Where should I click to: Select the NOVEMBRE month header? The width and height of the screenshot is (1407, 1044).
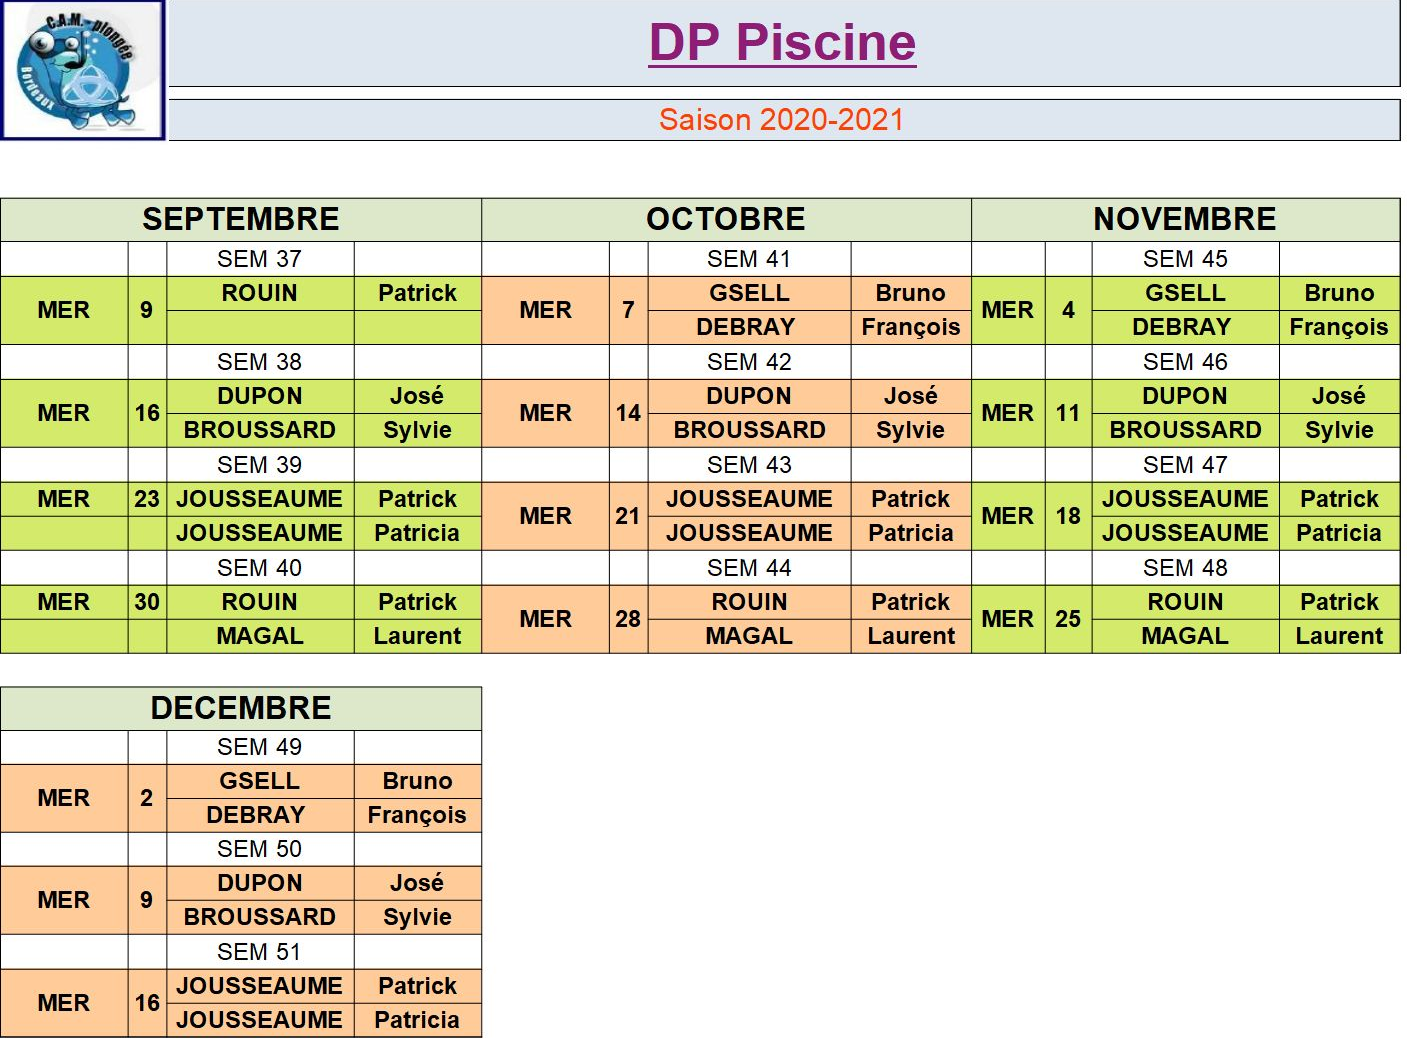coord(1185,219)
